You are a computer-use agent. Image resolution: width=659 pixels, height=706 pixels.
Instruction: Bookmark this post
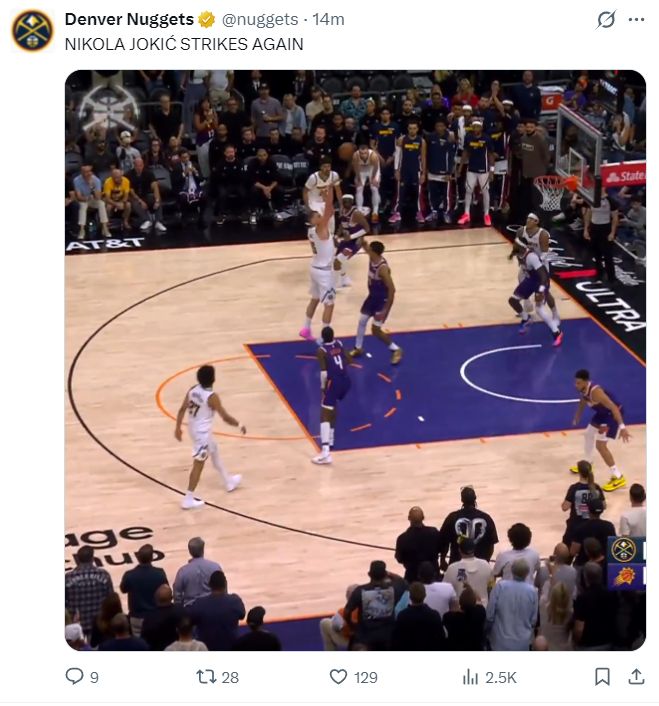point(602,677)
